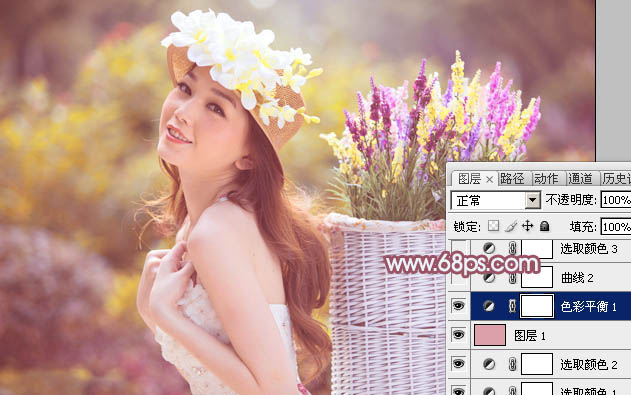Switch to the history tab 历史记录
The height and width of the screenshot is (395, 631).
tap(617, 179)
